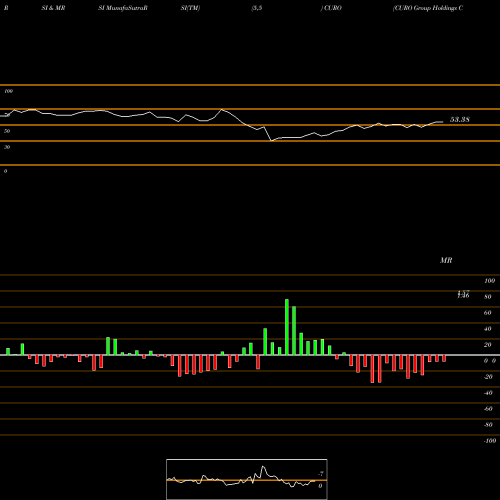Click the 'CURO Group Holdings C' company name
The image size is (500, 500).
pyautogui.click(x=428, y=8)
